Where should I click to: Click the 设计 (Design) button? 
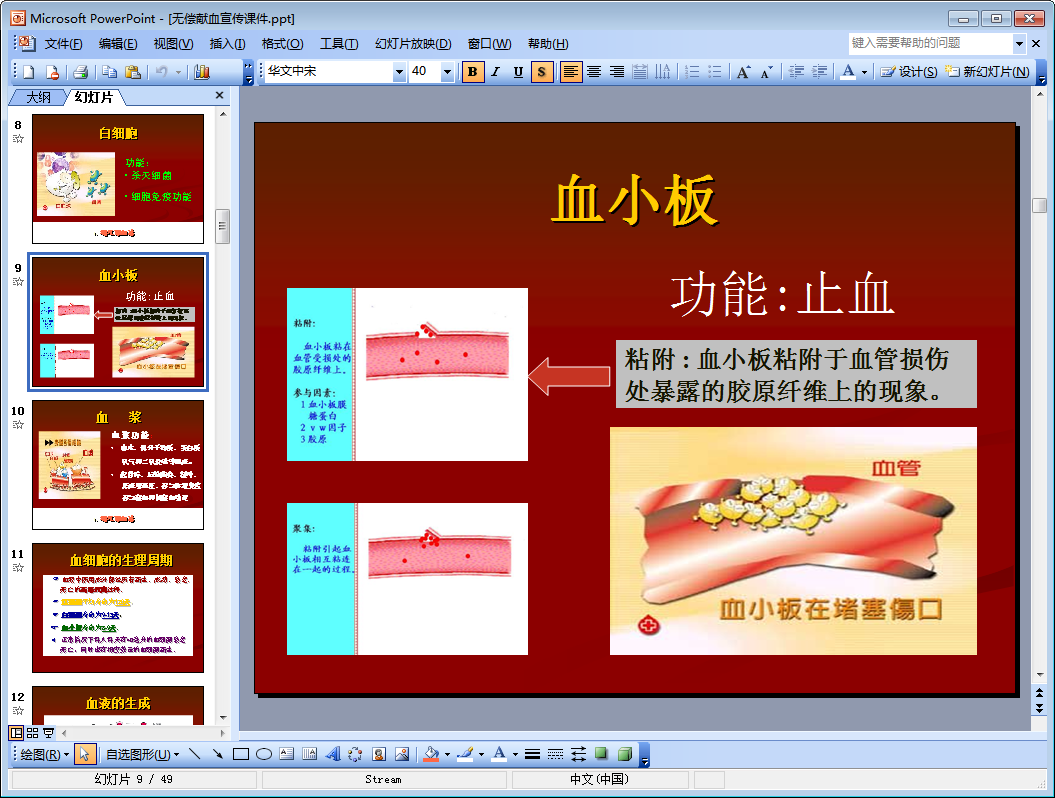(909, 71)
